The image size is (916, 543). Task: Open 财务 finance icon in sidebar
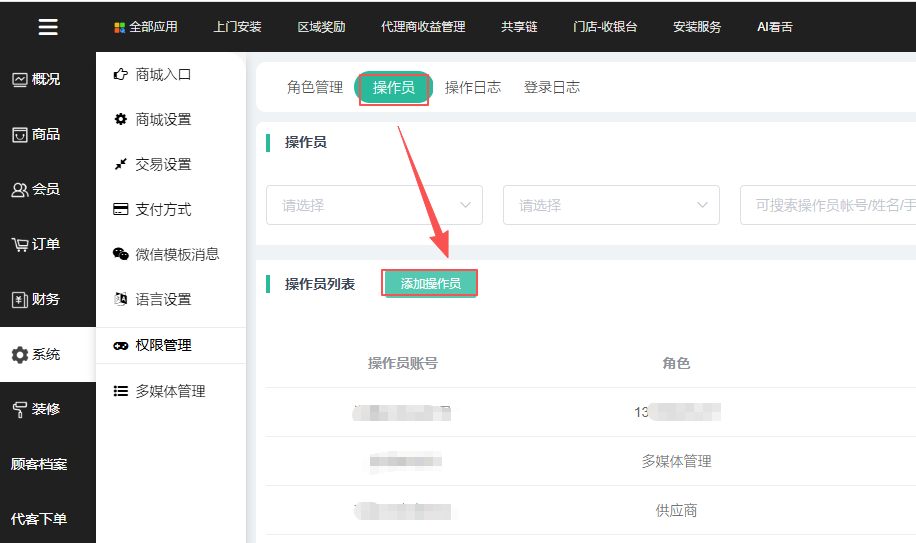[x=19, y=300]
